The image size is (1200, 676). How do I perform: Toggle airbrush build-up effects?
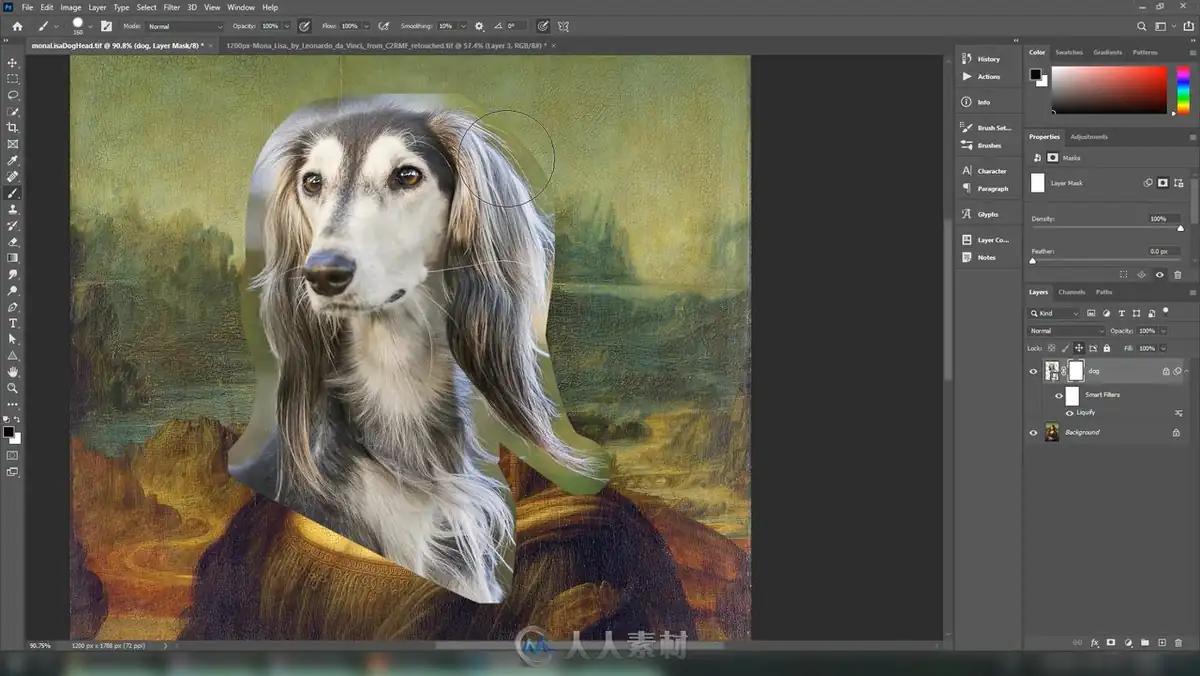click(x=385, y=26)
